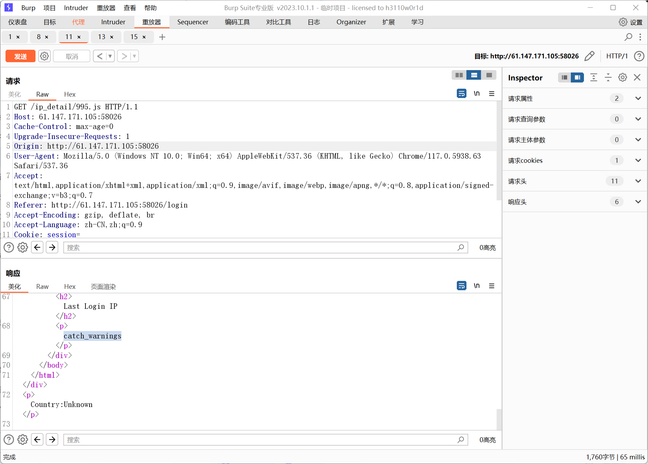Close the Inspector panel with X icon
648x464 pixels.
637,77
